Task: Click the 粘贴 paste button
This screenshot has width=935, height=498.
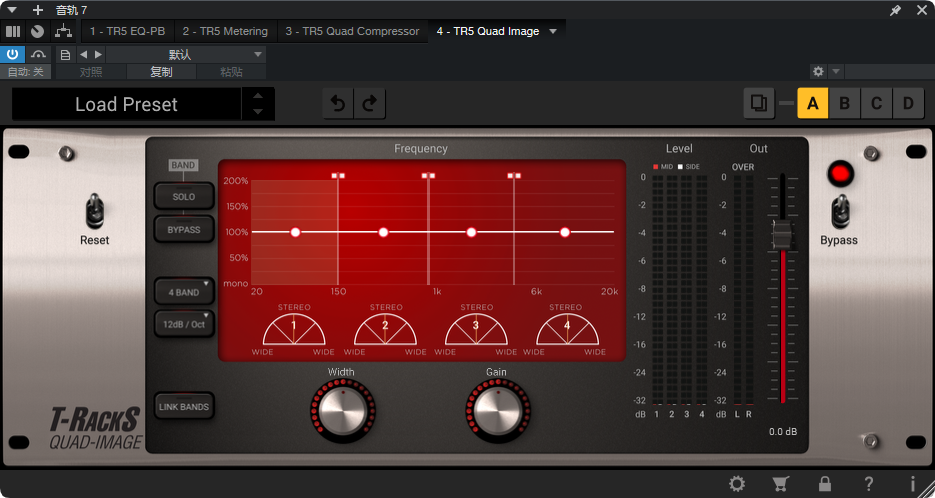Action: 231,72
